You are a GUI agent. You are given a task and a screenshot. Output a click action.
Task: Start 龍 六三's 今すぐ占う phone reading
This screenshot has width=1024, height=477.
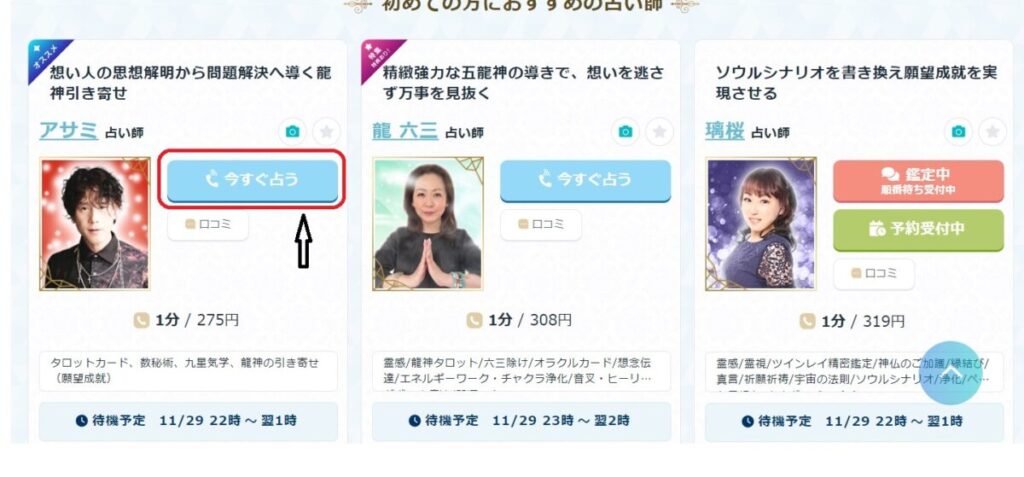(x=586, y=180)
